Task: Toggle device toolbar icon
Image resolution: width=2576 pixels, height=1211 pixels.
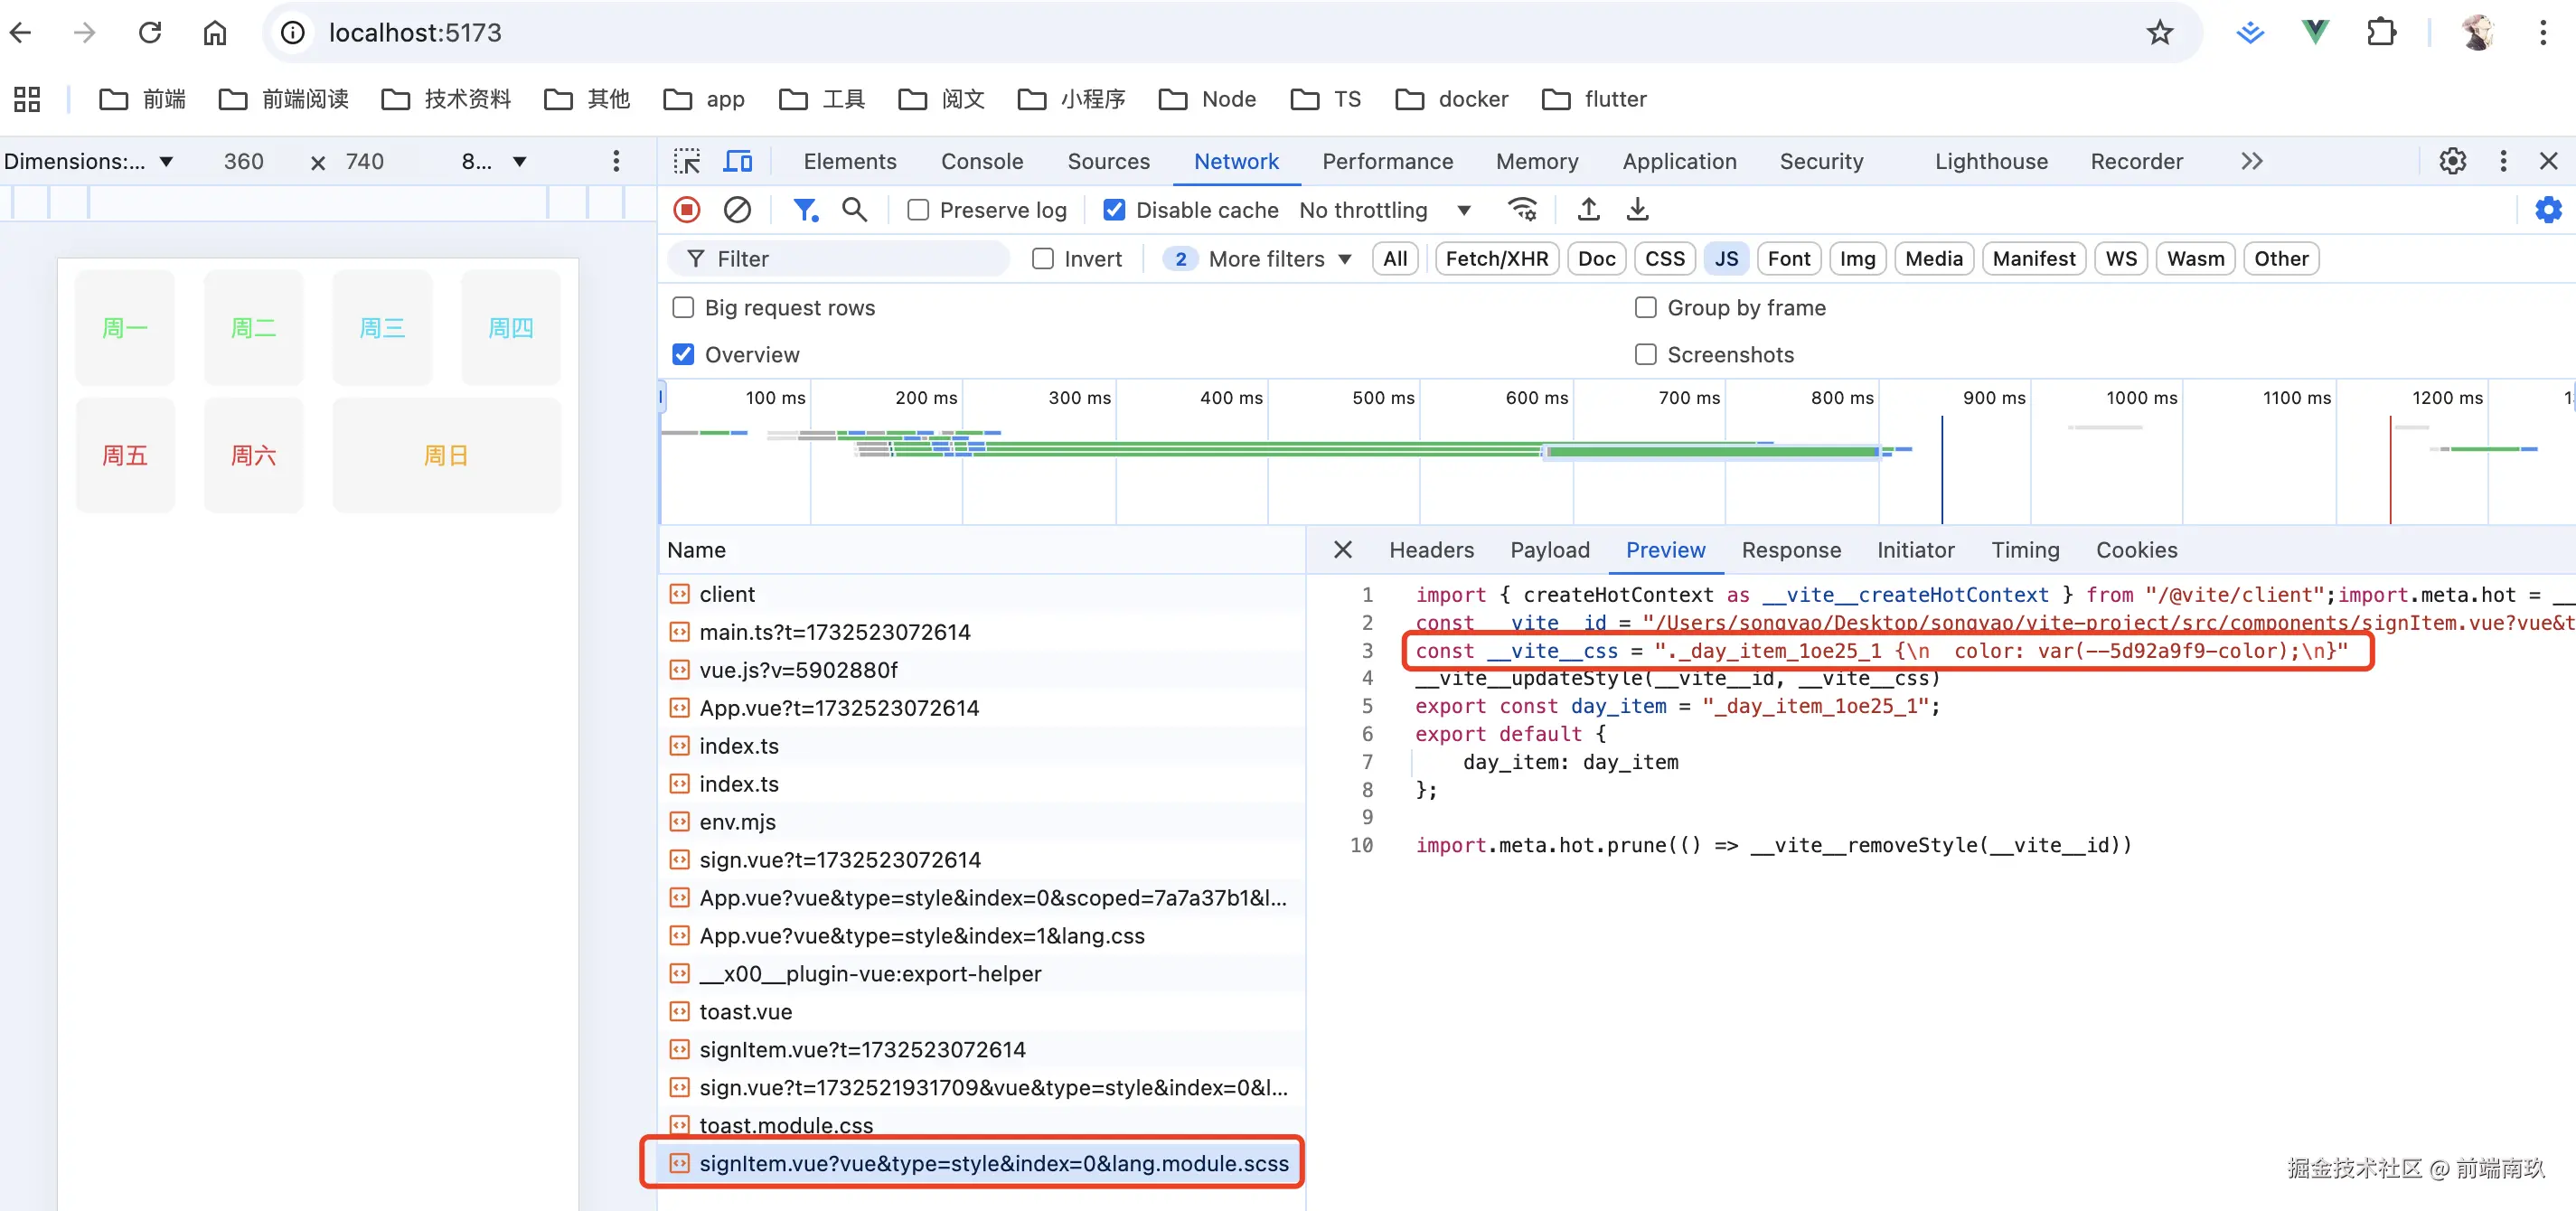Action: pyautogui.click(x=738, y=161)
